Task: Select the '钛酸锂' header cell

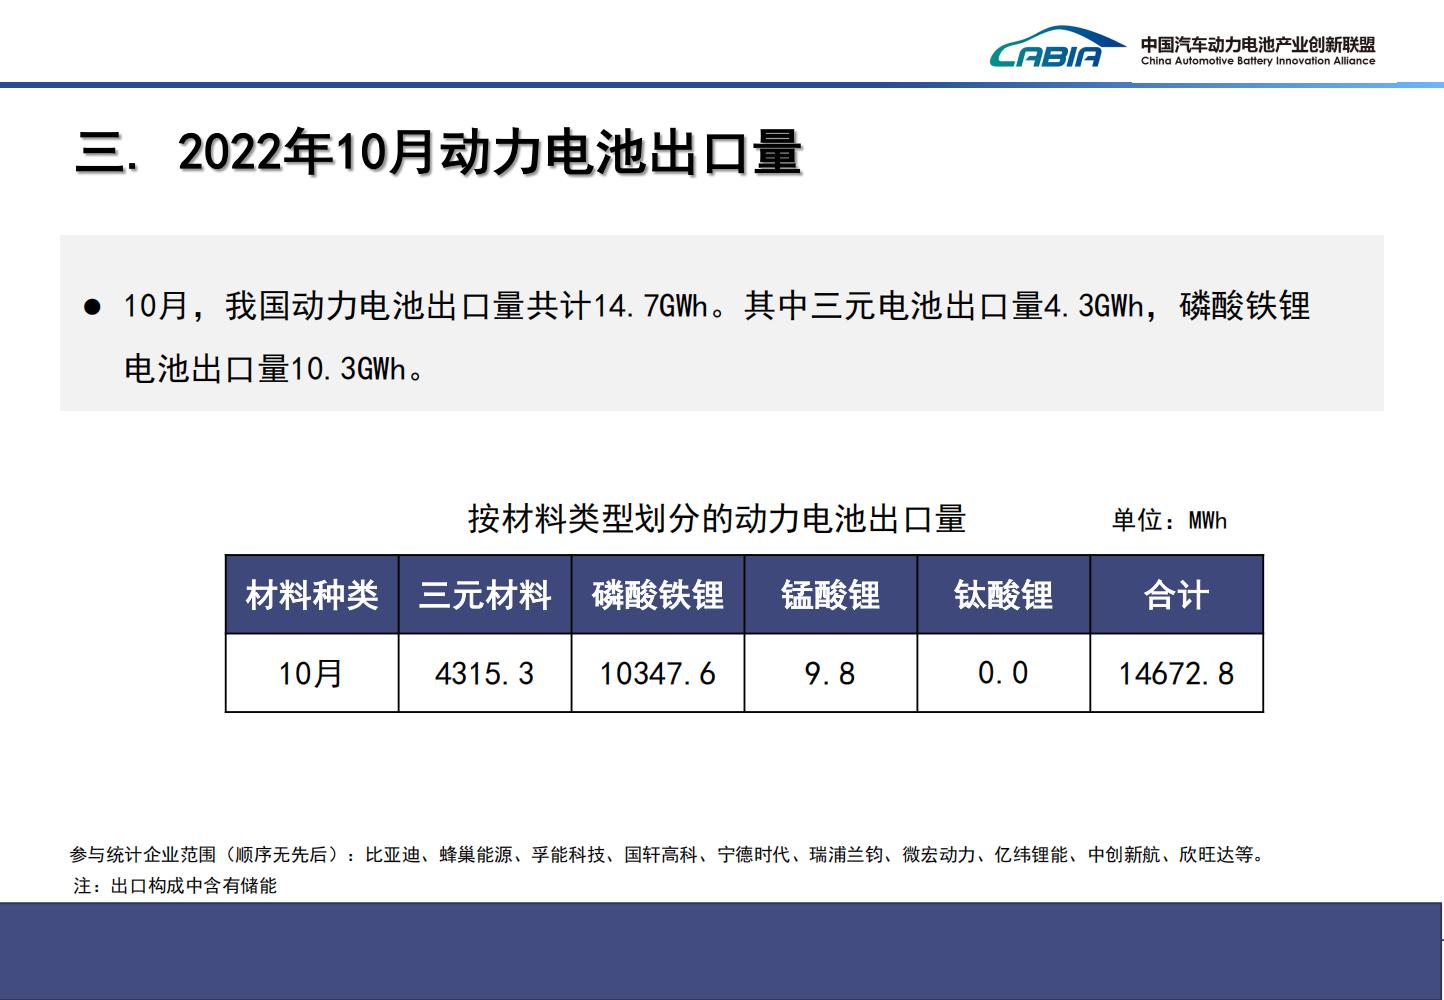Action: click(x=1004, y=595)
